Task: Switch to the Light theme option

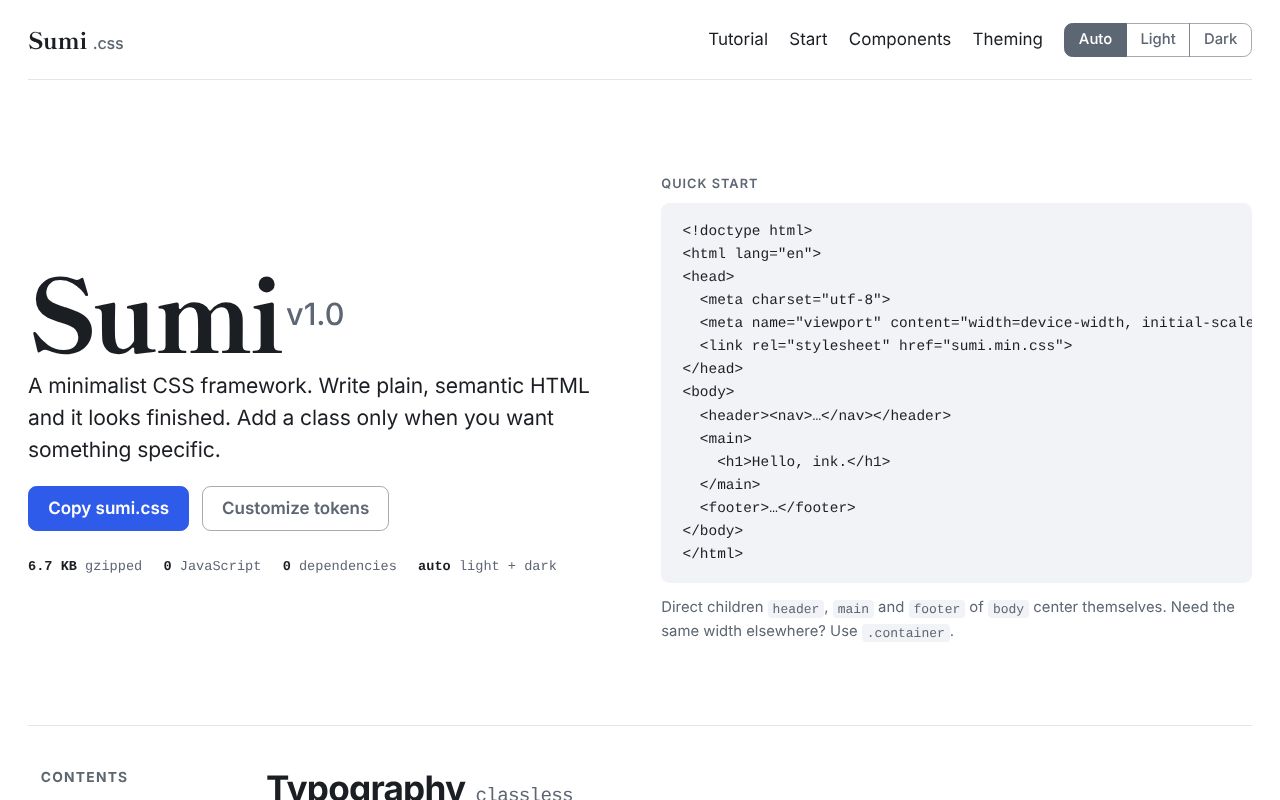Action: [1158, 39]
